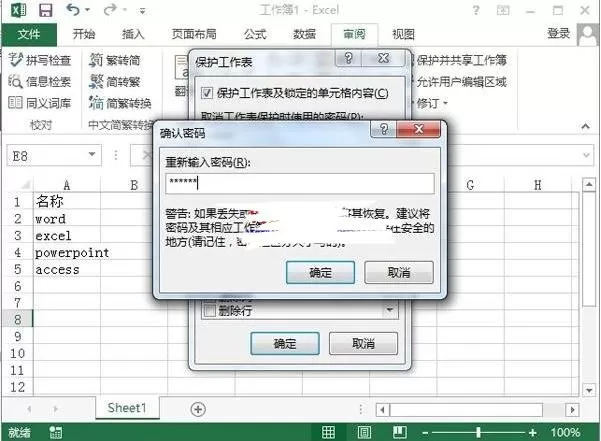Viewport: 601px width, 441px height.
Task: Open help in 确认密码 dialog
Action: point(383,130)
